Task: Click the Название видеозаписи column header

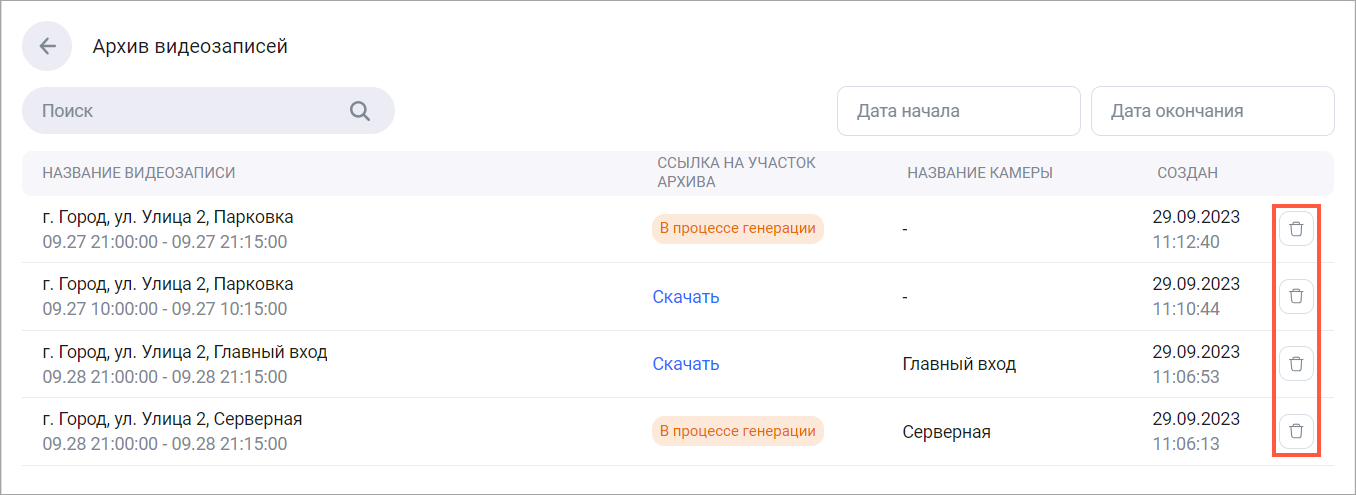Action: coord(139,173)
